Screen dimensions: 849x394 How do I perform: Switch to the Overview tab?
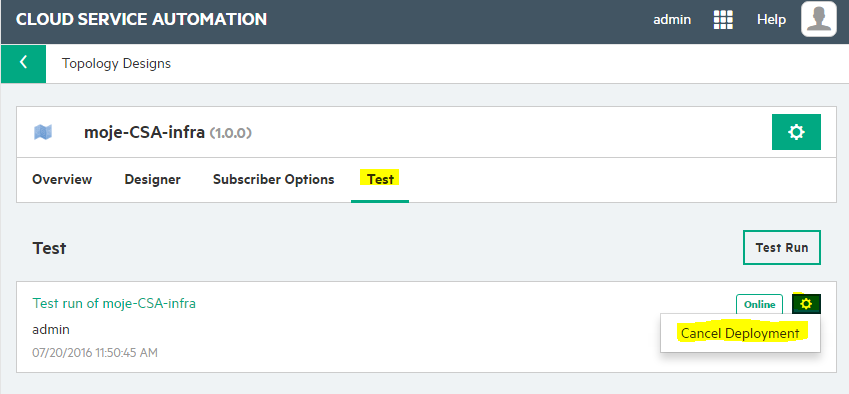(x=62, y=179)
